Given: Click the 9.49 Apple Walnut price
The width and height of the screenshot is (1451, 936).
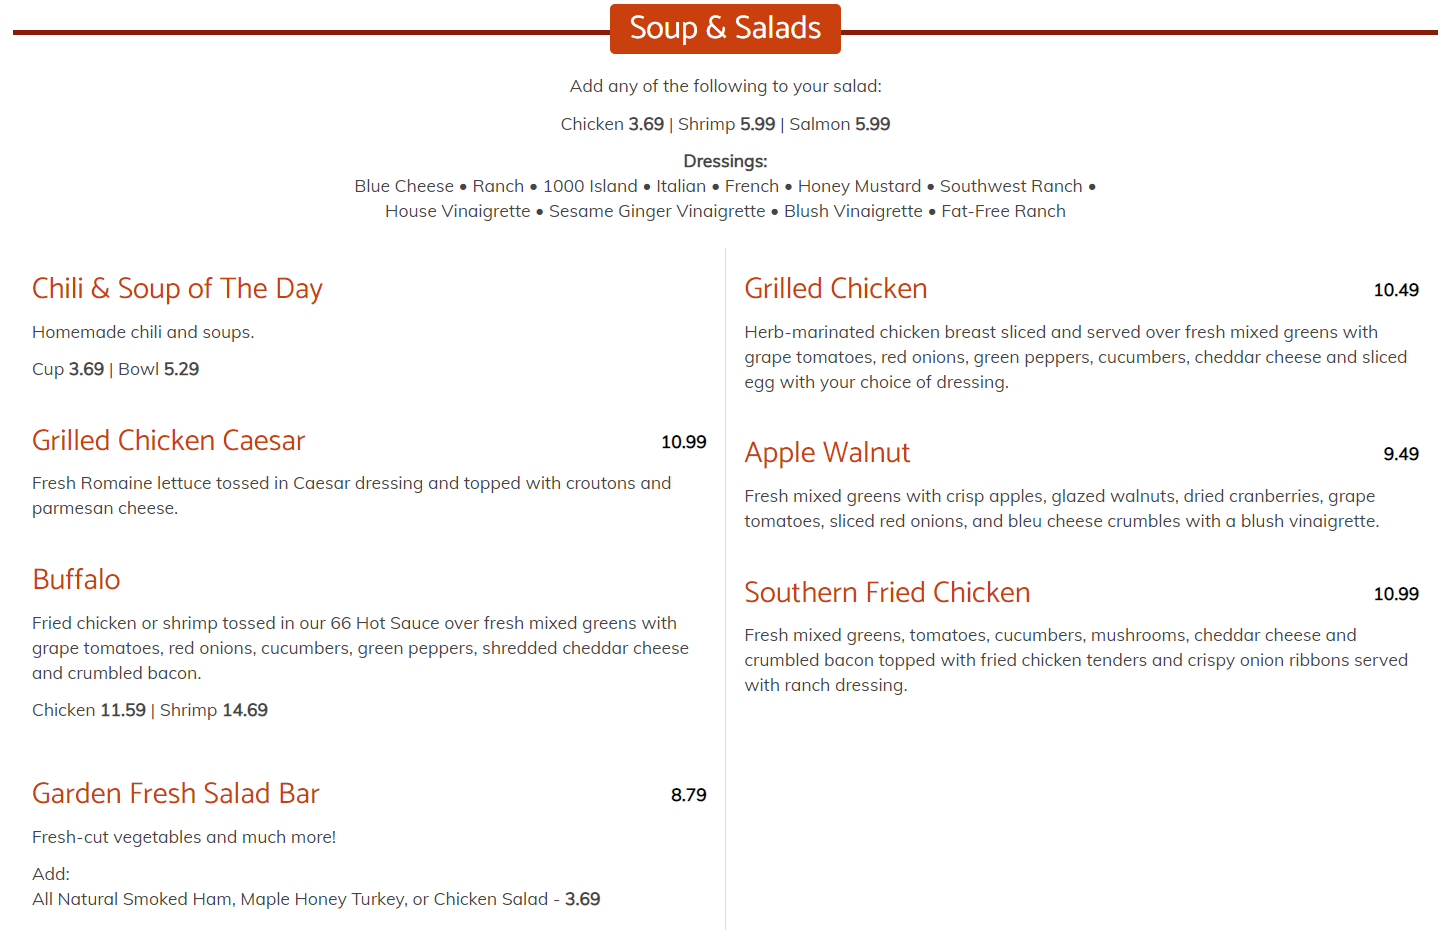Looking at the screenshot, I should [x=1400, y=455].
